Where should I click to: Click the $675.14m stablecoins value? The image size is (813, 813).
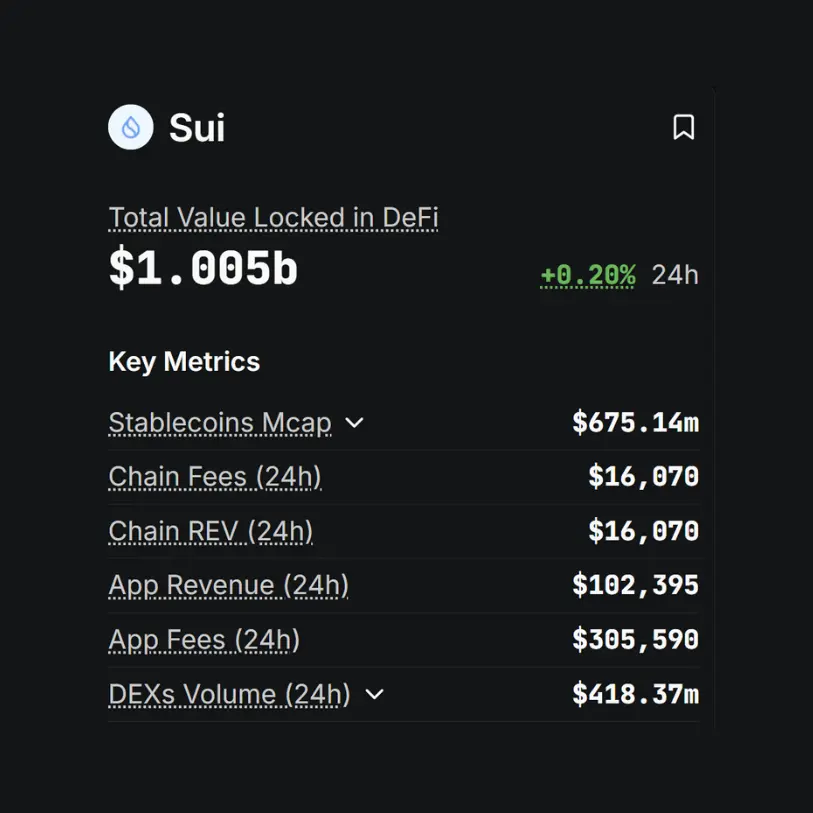635,423
